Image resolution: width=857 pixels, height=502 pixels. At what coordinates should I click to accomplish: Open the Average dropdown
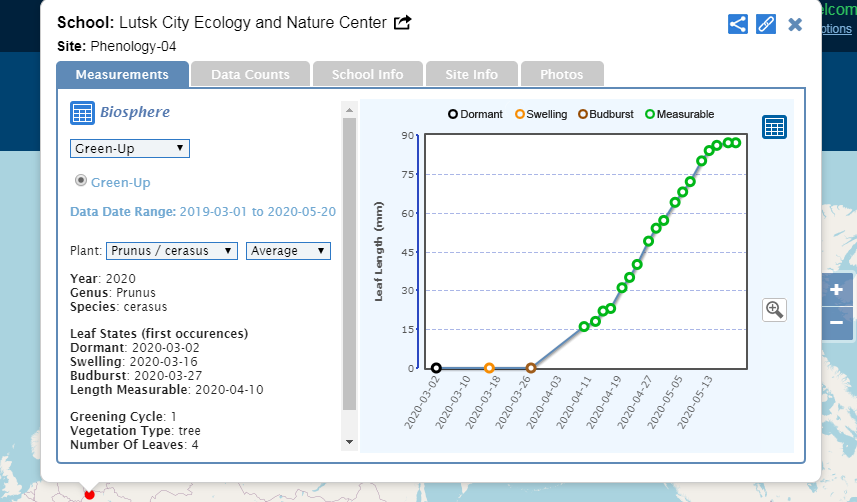(288, 251)
